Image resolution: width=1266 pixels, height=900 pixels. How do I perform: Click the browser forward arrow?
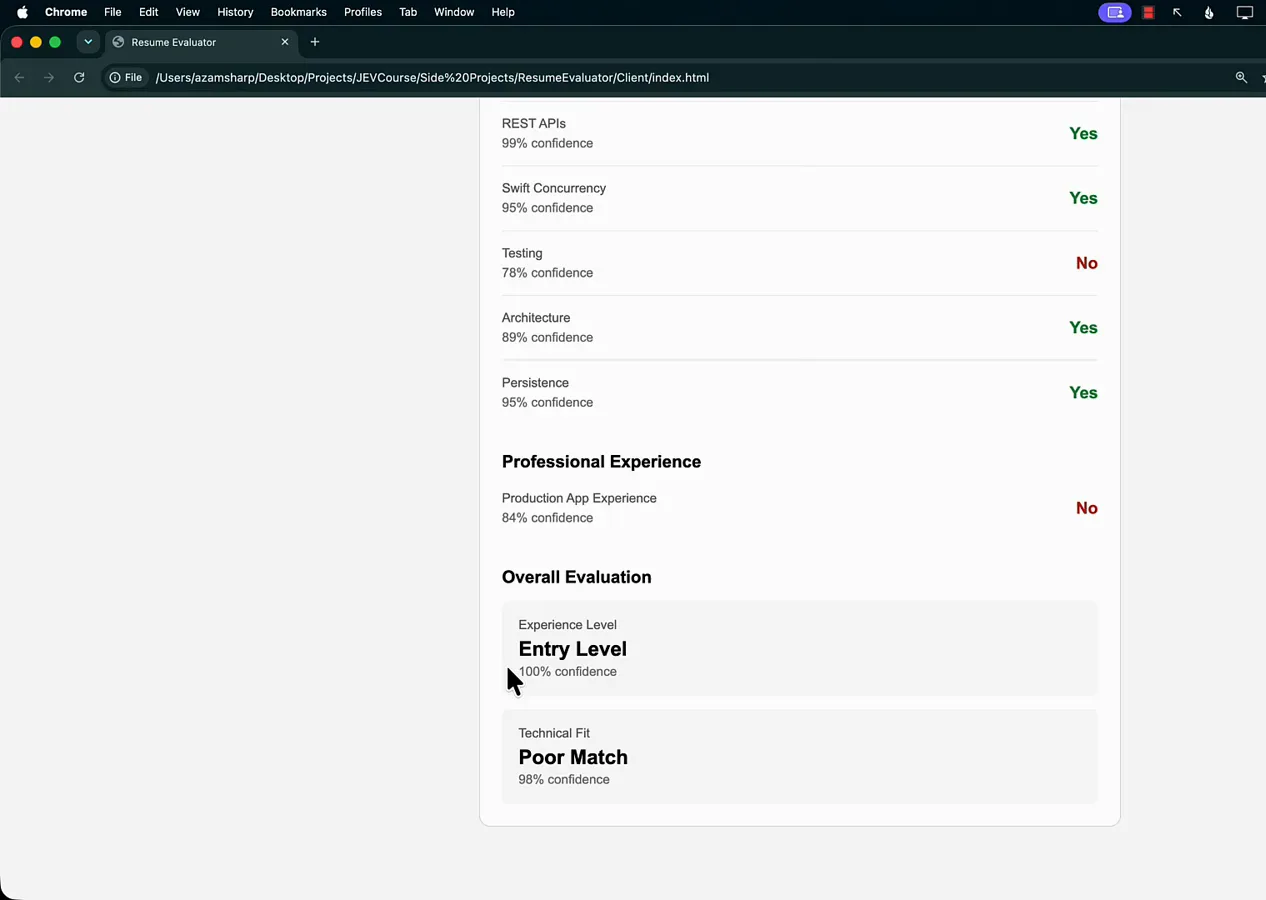coord(49,77)
